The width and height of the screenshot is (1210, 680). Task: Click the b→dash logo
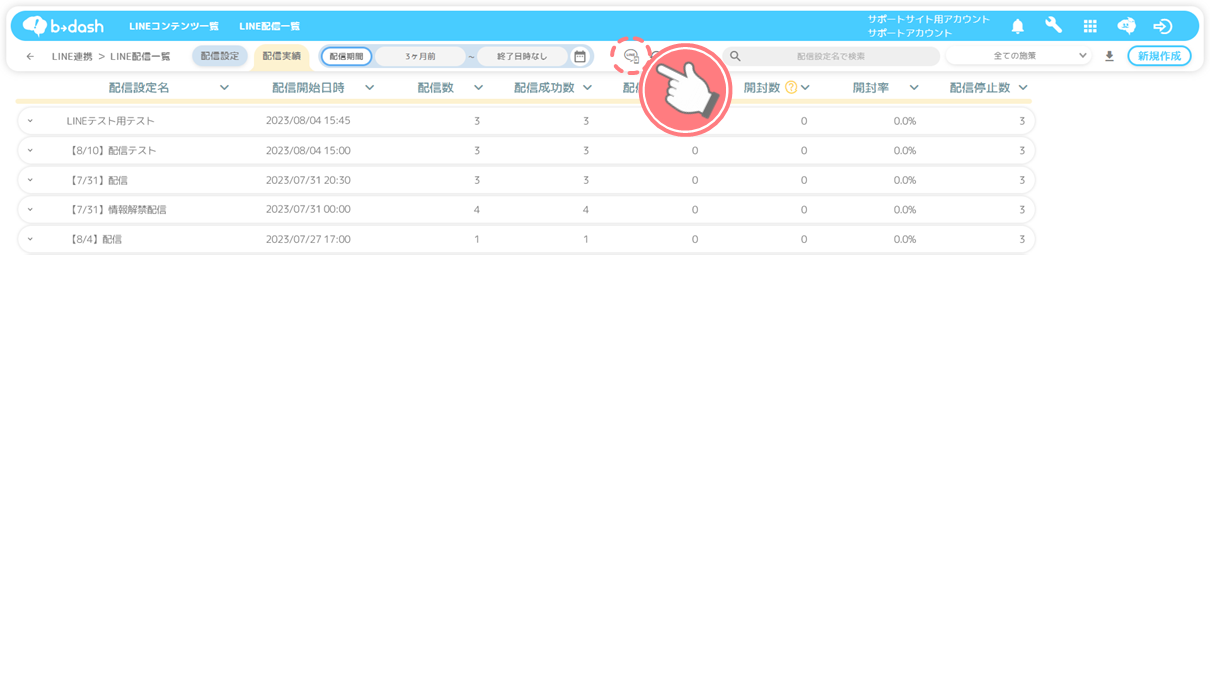coord(63,26)
